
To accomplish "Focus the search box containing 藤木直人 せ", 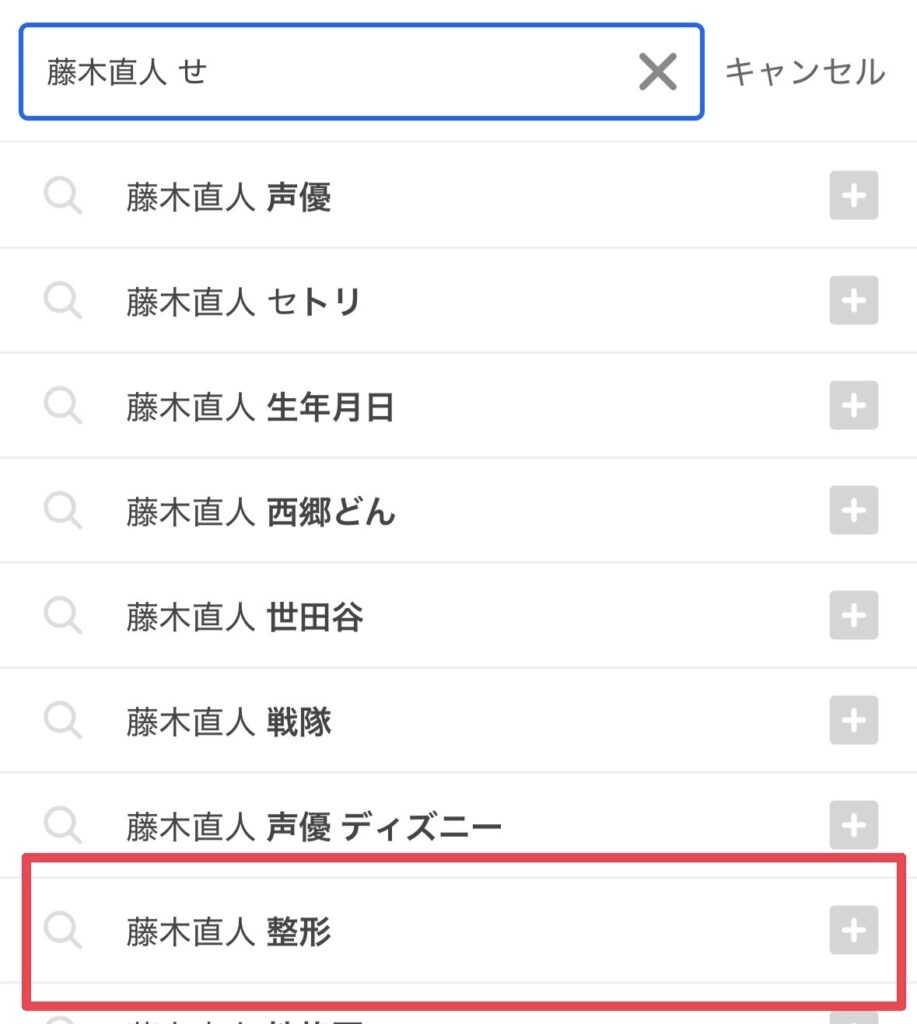I will pyautogui.click(x=361, y=72).
